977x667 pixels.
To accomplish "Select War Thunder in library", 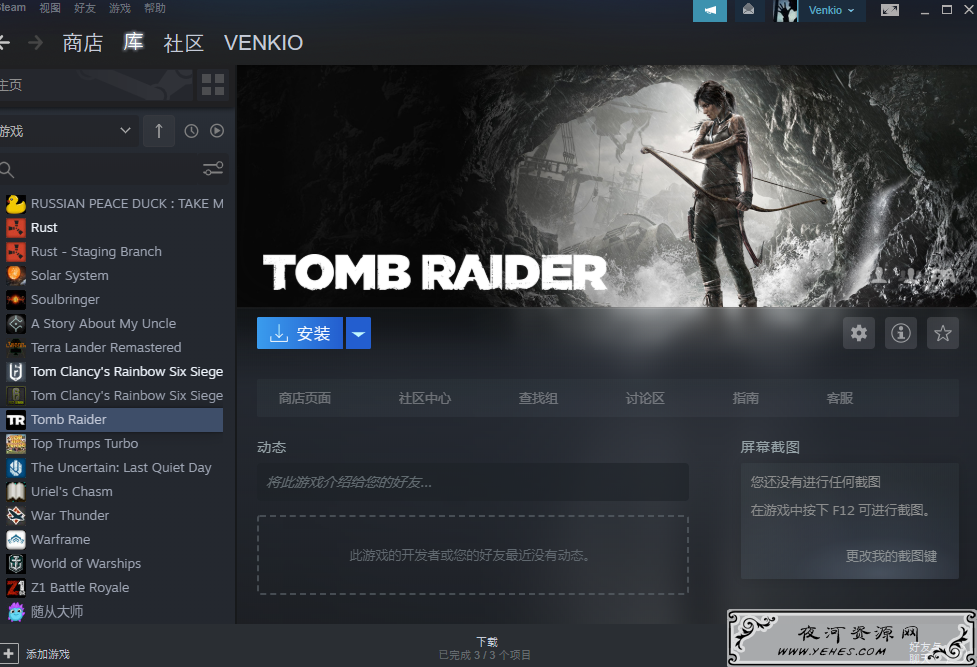I will tap(112, 516).
